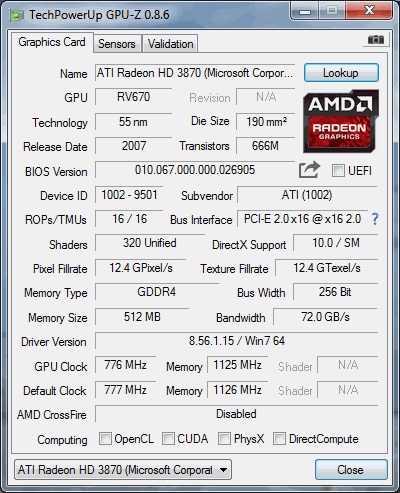Click the Name field showing ATI Radeon HD 3870

tap(195, 73)
